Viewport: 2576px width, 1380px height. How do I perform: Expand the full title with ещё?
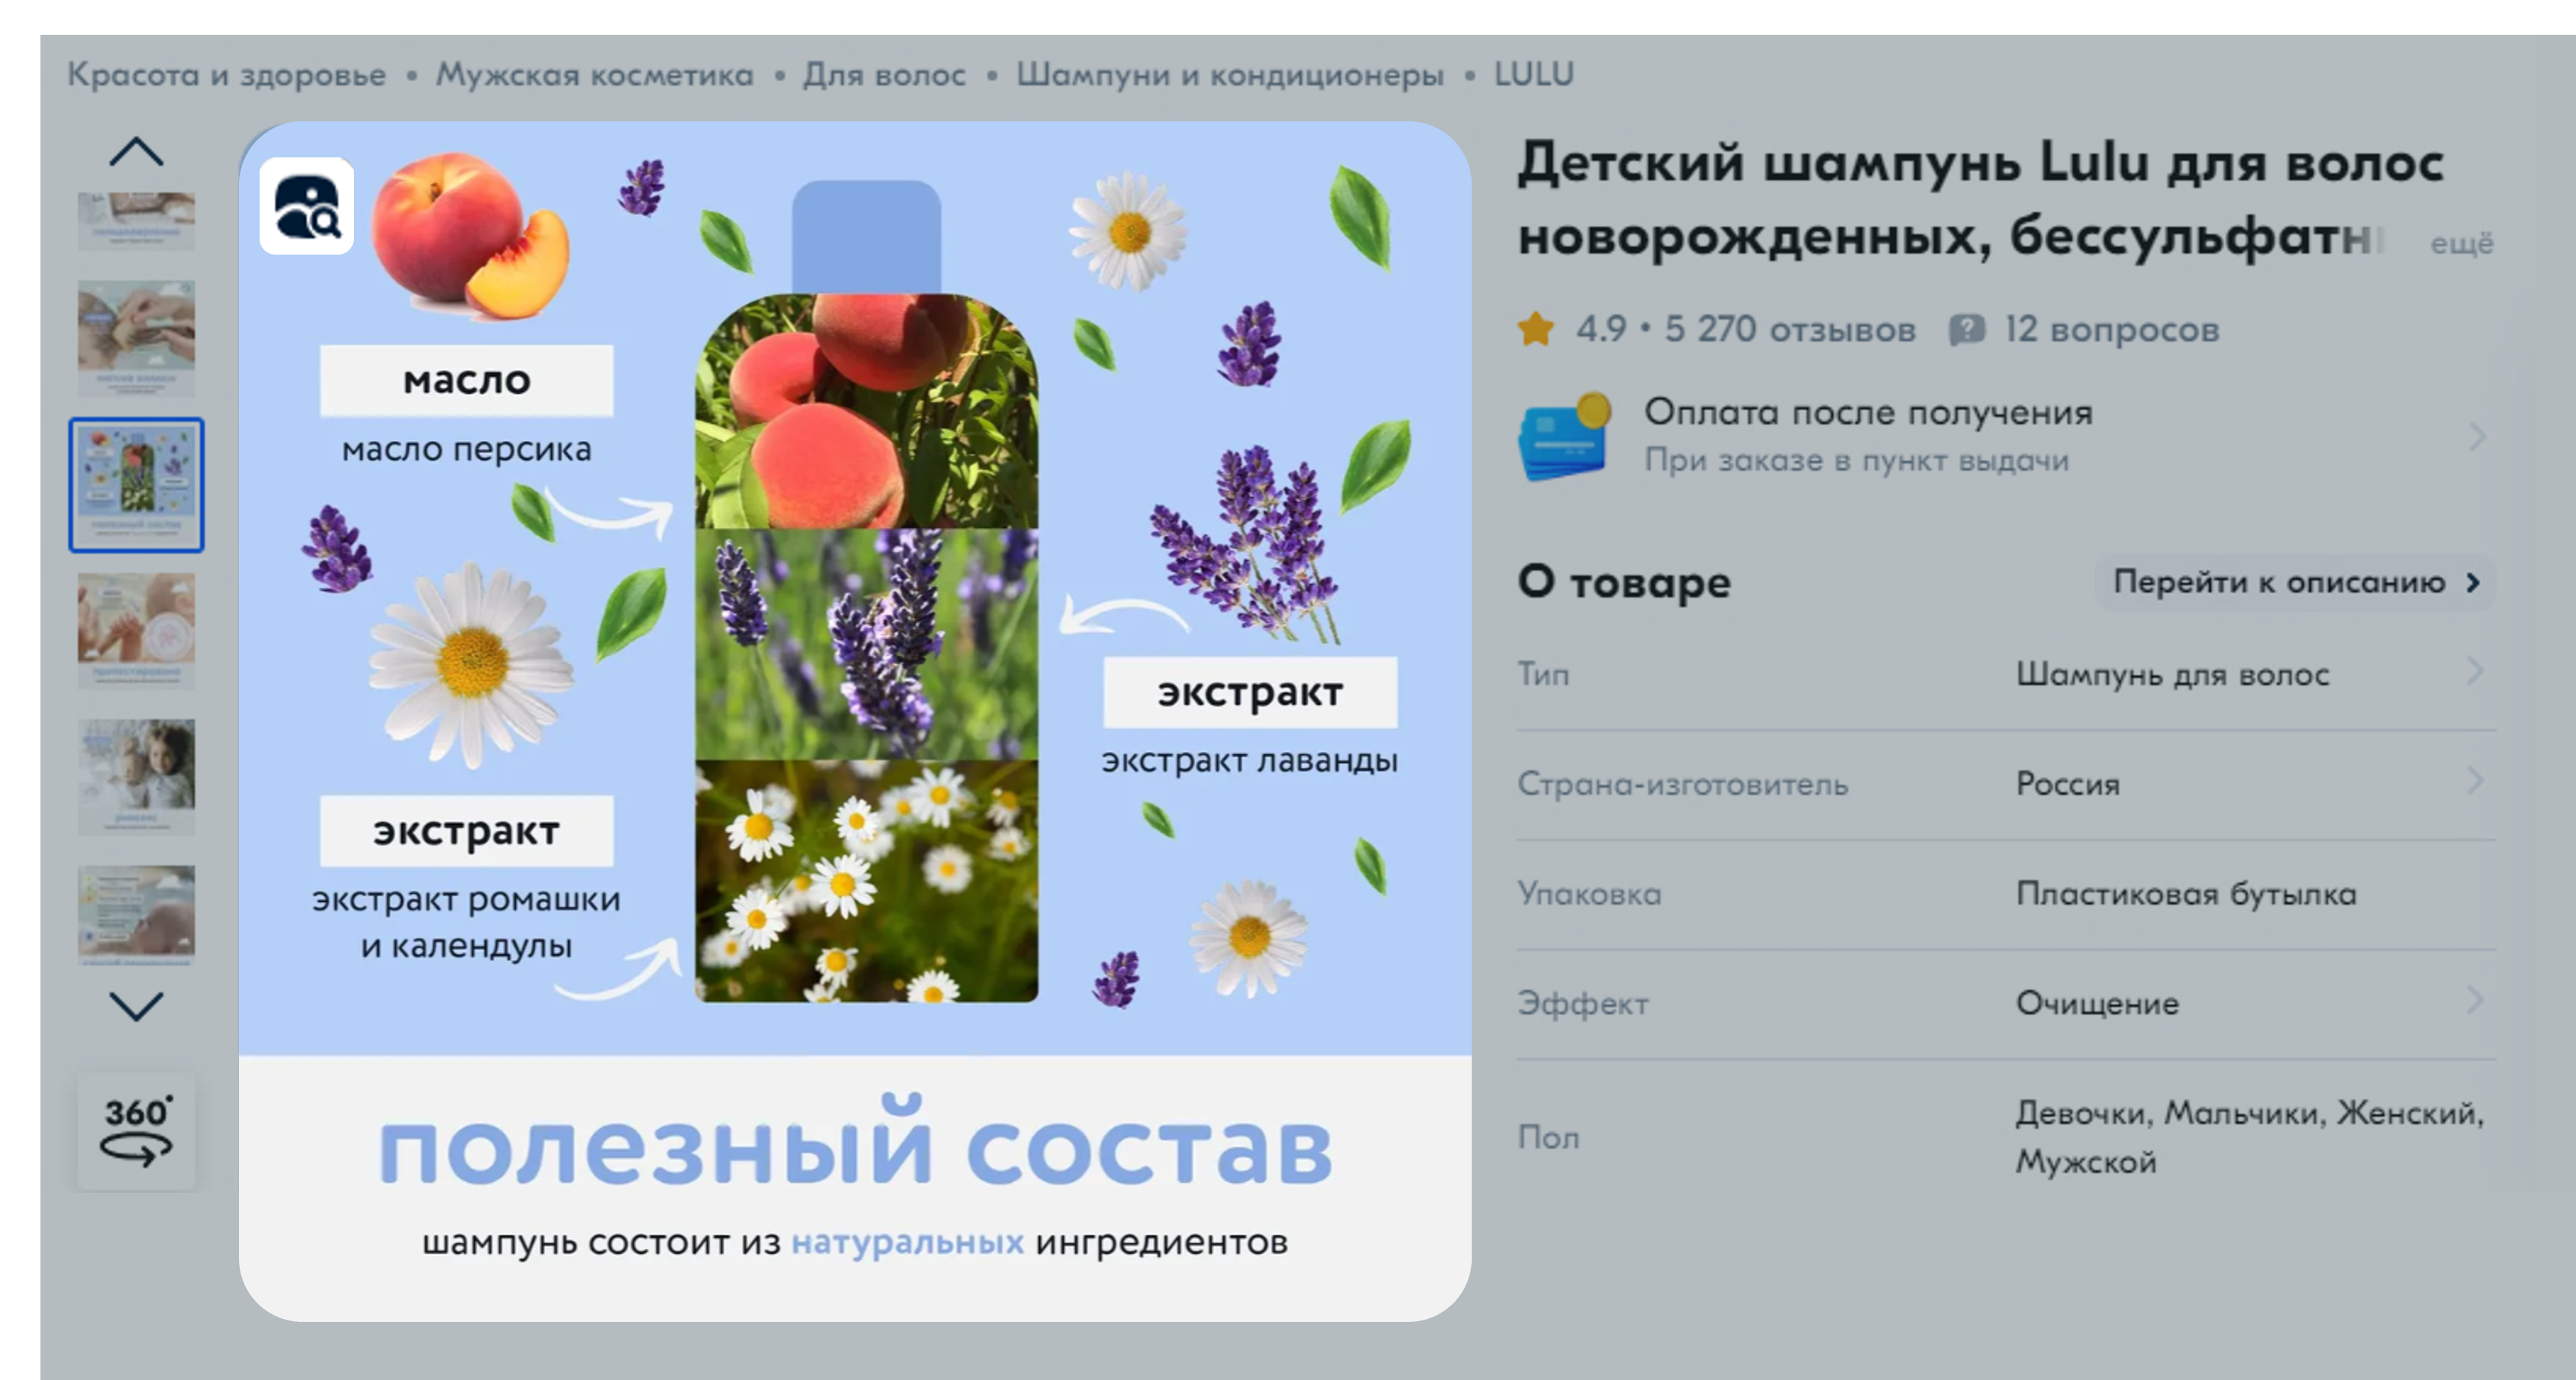click(x=2462, y=243)
